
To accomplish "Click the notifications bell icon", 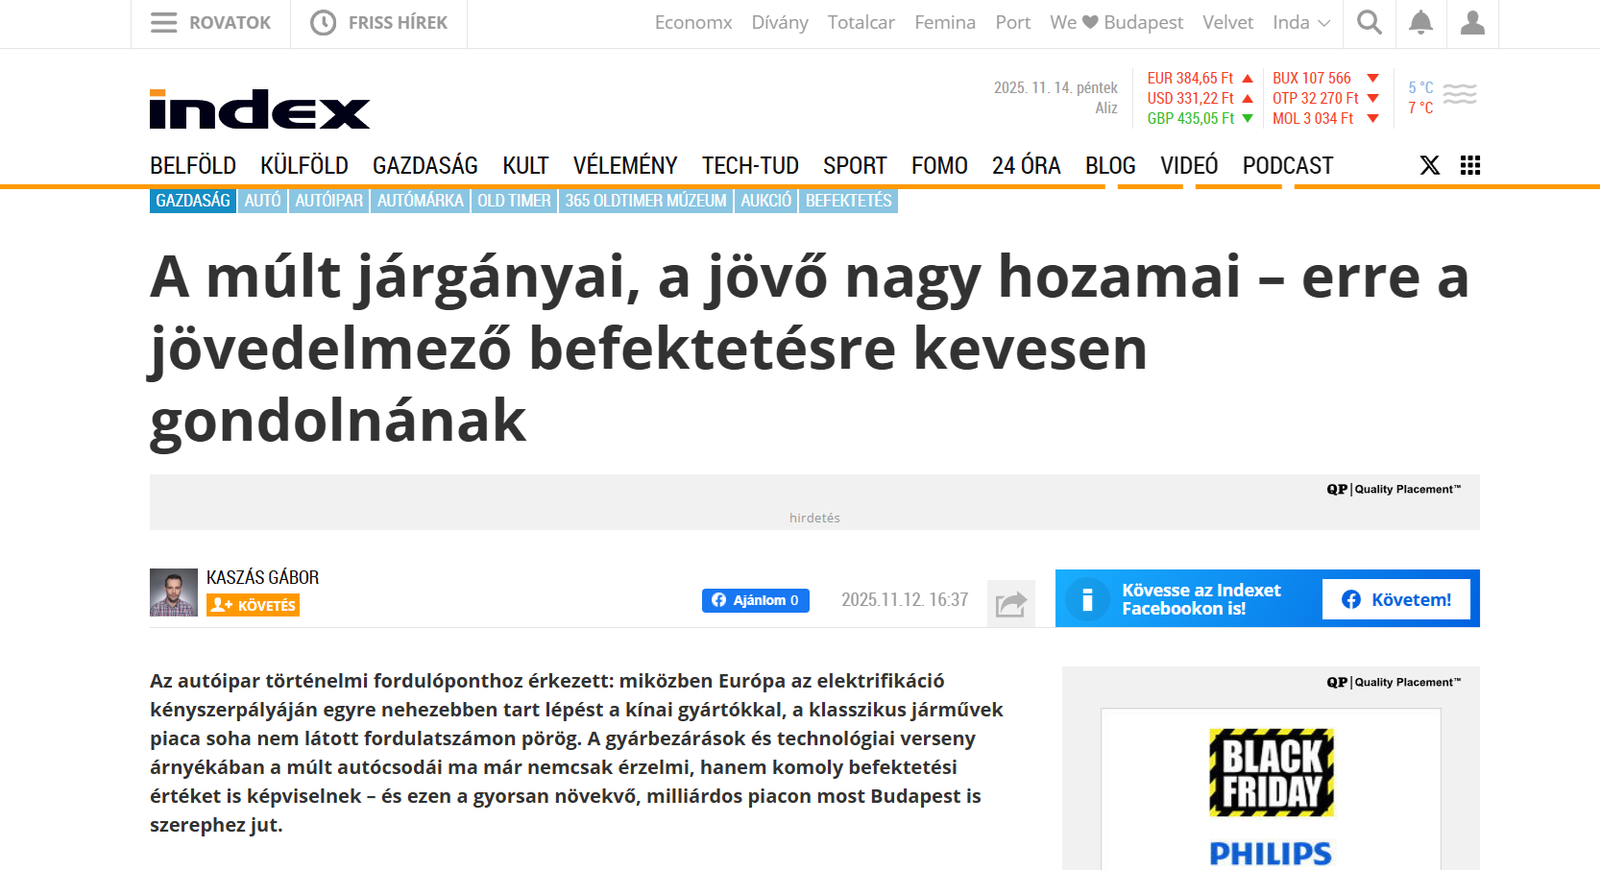I will [1420, 22].
